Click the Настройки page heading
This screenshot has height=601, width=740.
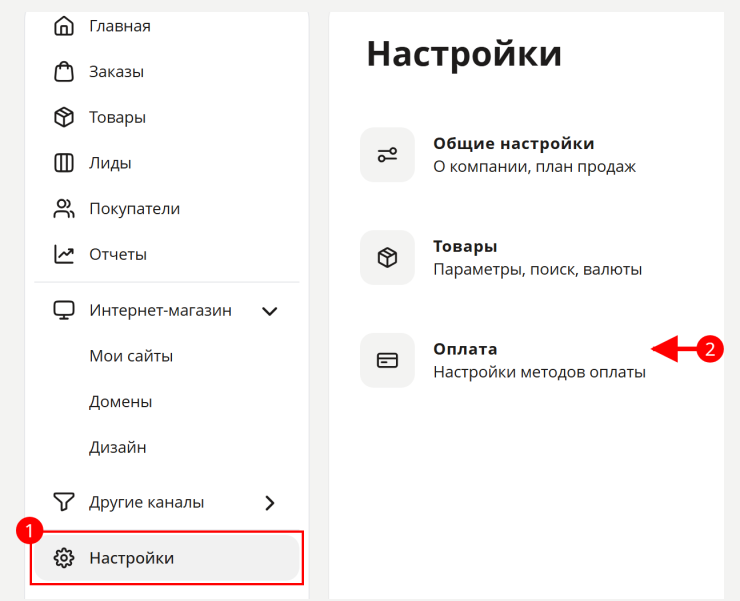tap(464, 54)
